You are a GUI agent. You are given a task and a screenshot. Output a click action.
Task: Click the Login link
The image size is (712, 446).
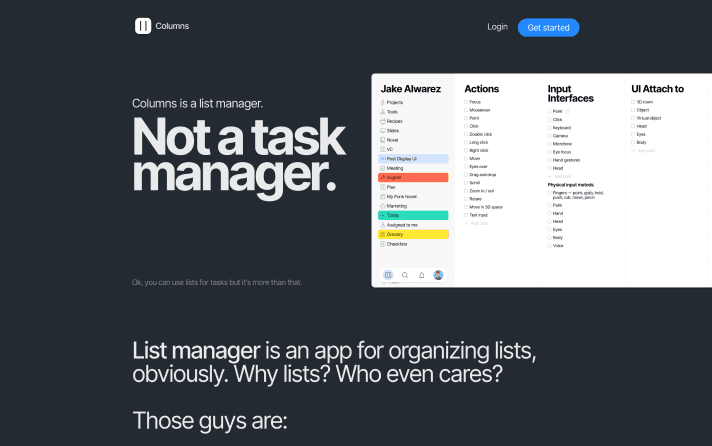coord(497,27)
